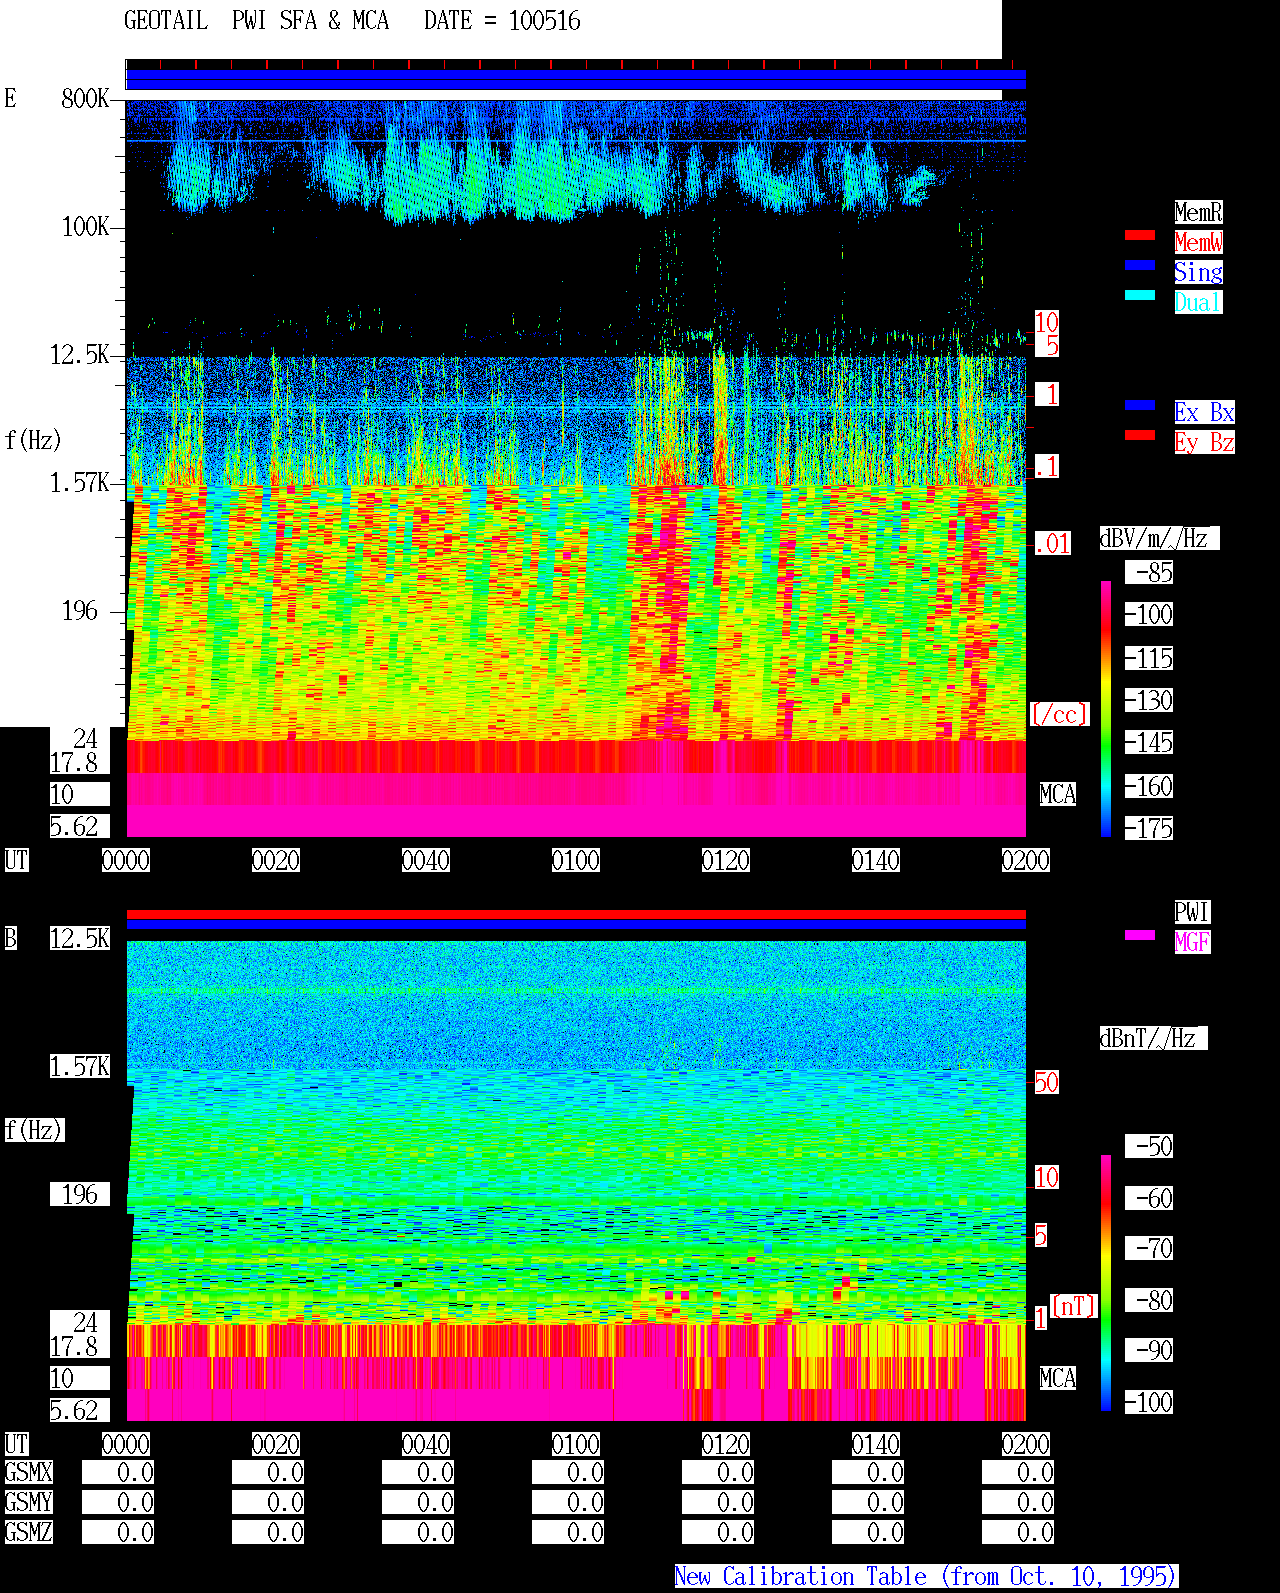
Task: Click the cyan Dual legend swatch
Action: (1140, 295)
